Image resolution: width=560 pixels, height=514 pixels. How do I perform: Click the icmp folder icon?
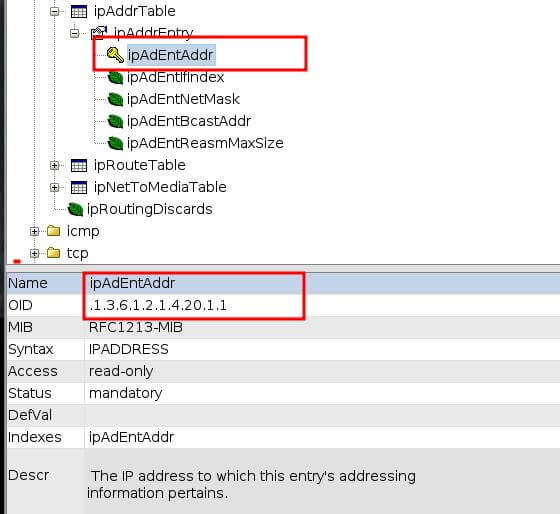tap(54, 231)
